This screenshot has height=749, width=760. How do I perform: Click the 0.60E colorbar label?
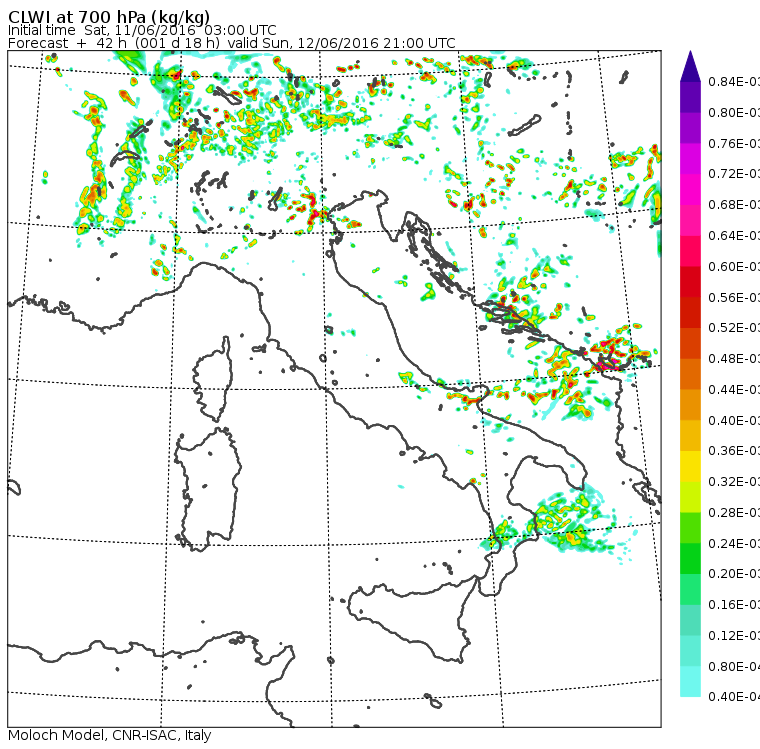[734, 267]
